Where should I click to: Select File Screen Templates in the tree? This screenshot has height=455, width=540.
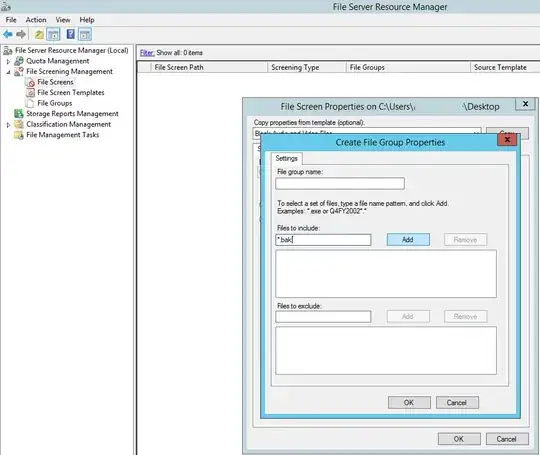click(x=71, y=93)
